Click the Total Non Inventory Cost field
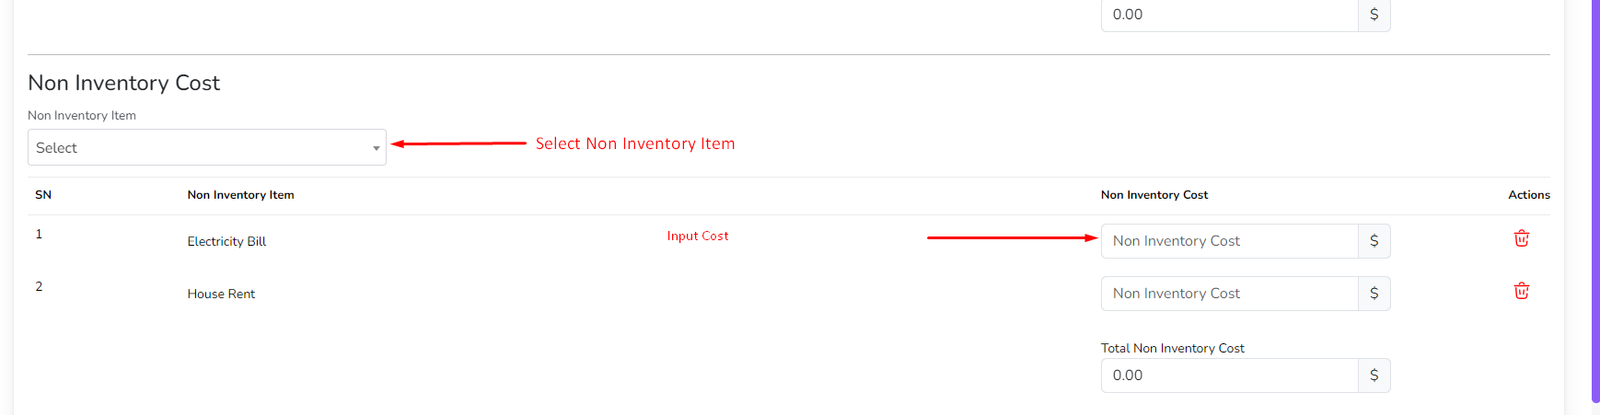Viewport: 1600px width, 415px height. [1229, 375]
